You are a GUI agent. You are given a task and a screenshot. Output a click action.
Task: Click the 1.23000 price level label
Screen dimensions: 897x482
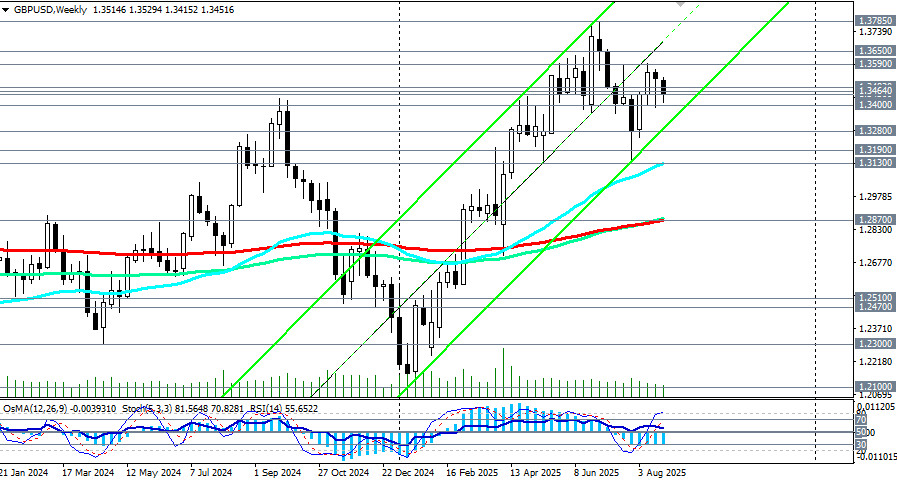pos(875,344)
